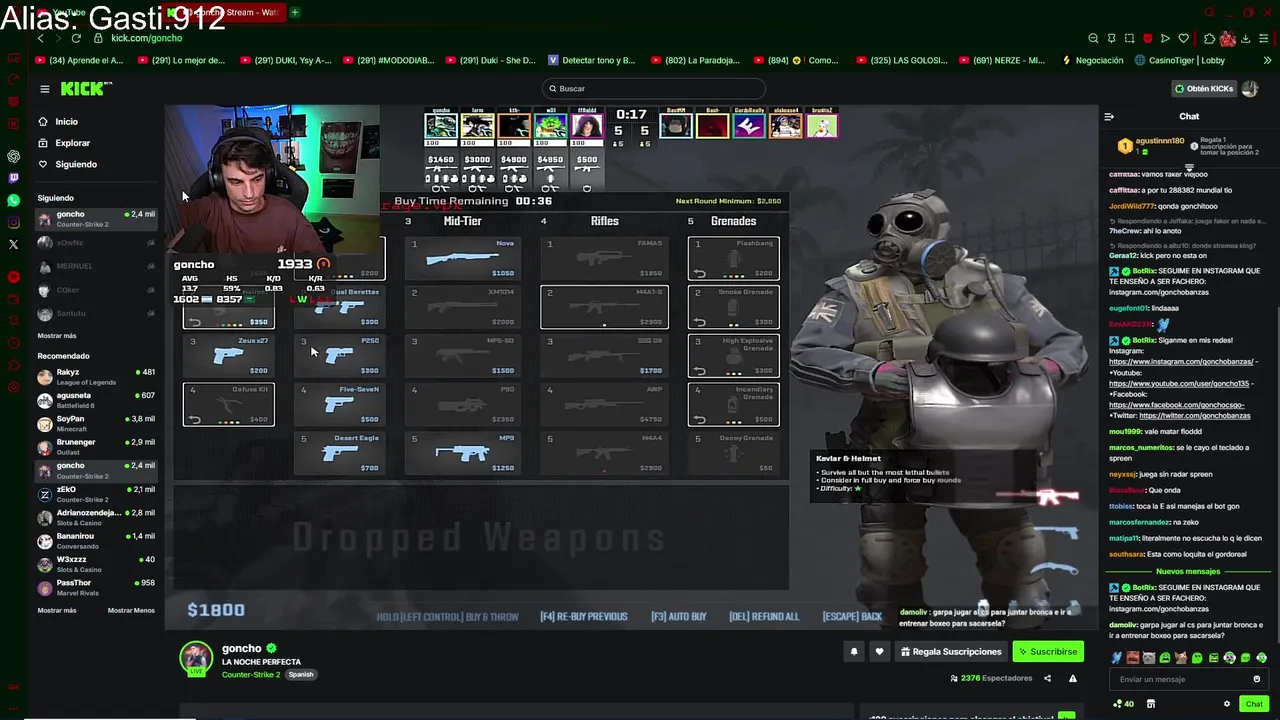Open Detectar tono y B... bookmark
The height and width of the screenshot is (720, 1280).
pos(592,60)
